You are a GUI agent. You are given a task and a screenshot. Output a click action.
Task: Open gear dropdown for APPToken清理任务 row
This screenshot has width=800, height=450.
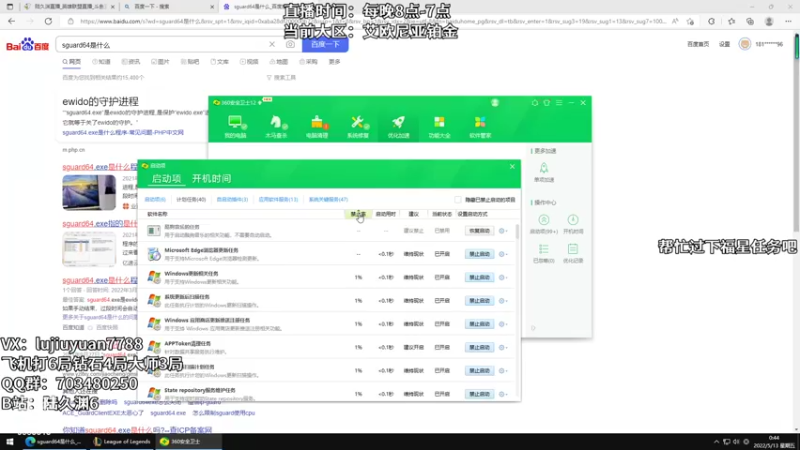pos(503,347)
